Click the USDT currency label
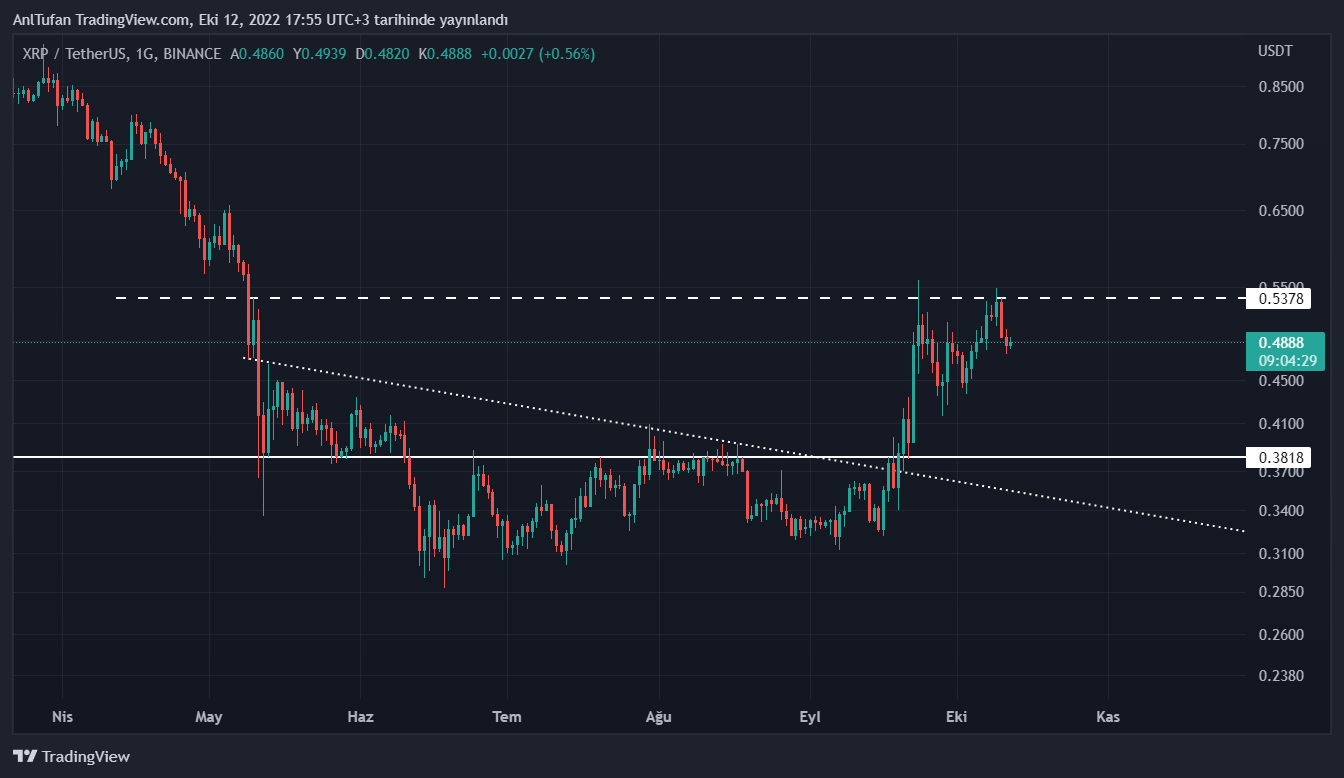The width and height of the screenshot is (1344, 778). [x=1275, y=51]
